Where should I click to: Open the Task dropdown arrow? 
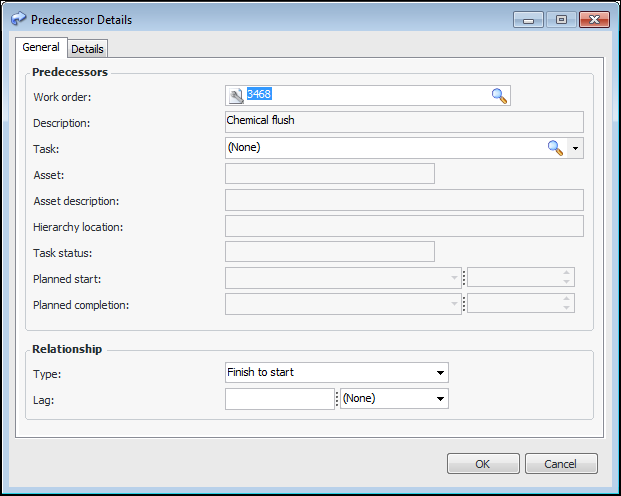click(575, 149)
